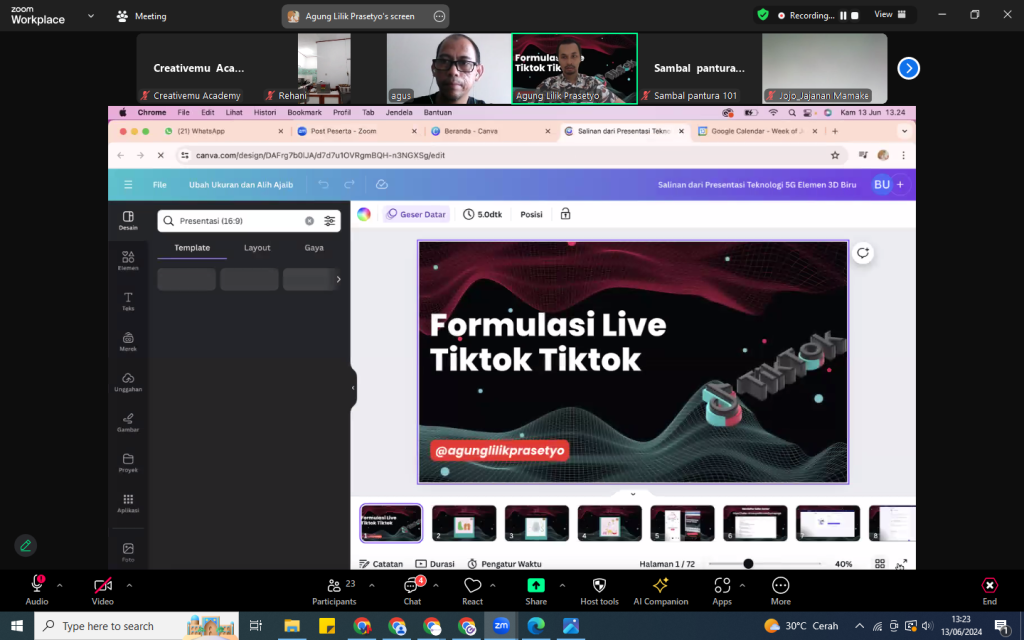1024x640 pixels.
Task: Open Zoom Apps button
Action: coord(722,591)
